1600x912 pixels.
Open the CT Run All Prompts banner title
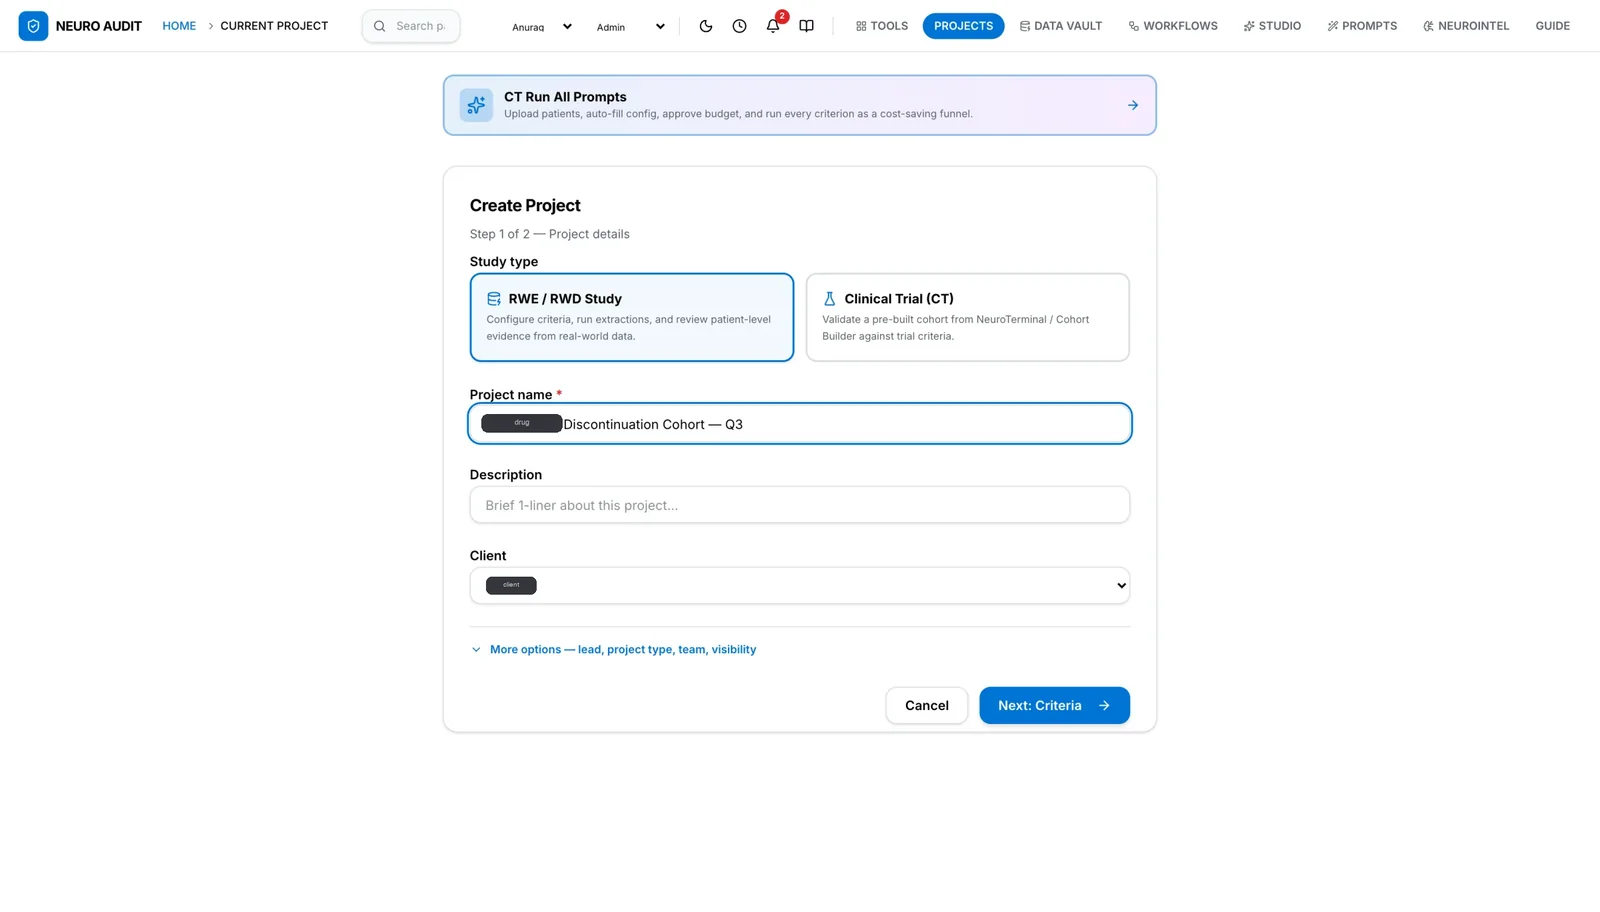coord(565,97)
